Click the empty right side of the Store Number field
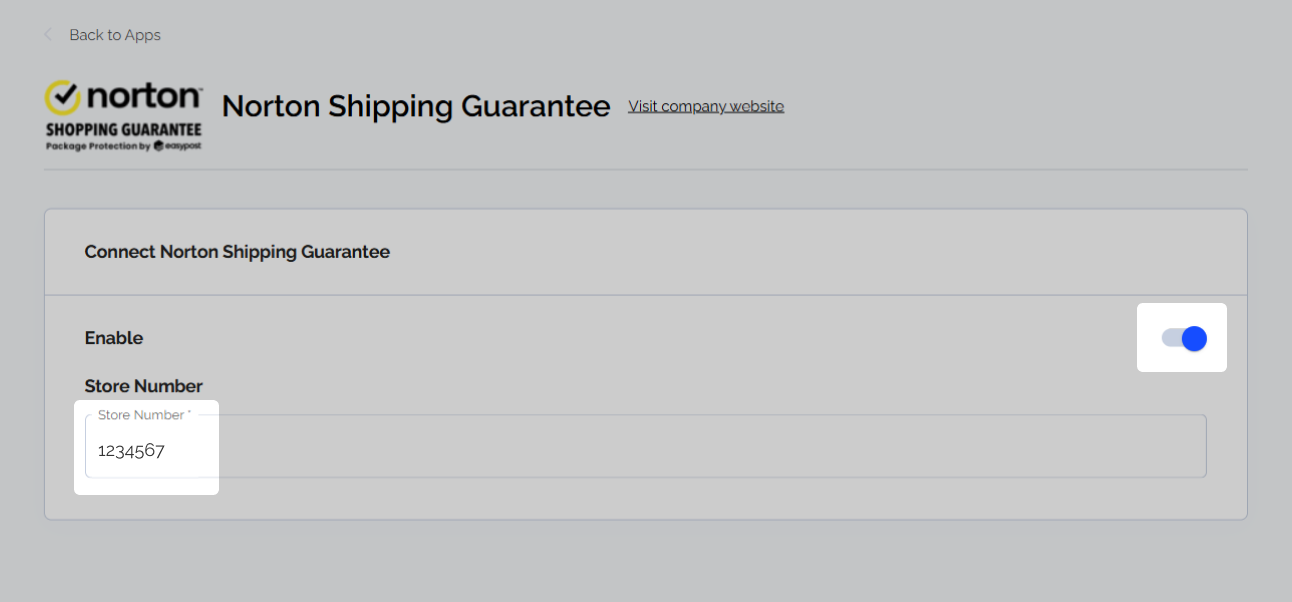The image size is (1292, 602). pyautogui.click(x=800, y=447)
